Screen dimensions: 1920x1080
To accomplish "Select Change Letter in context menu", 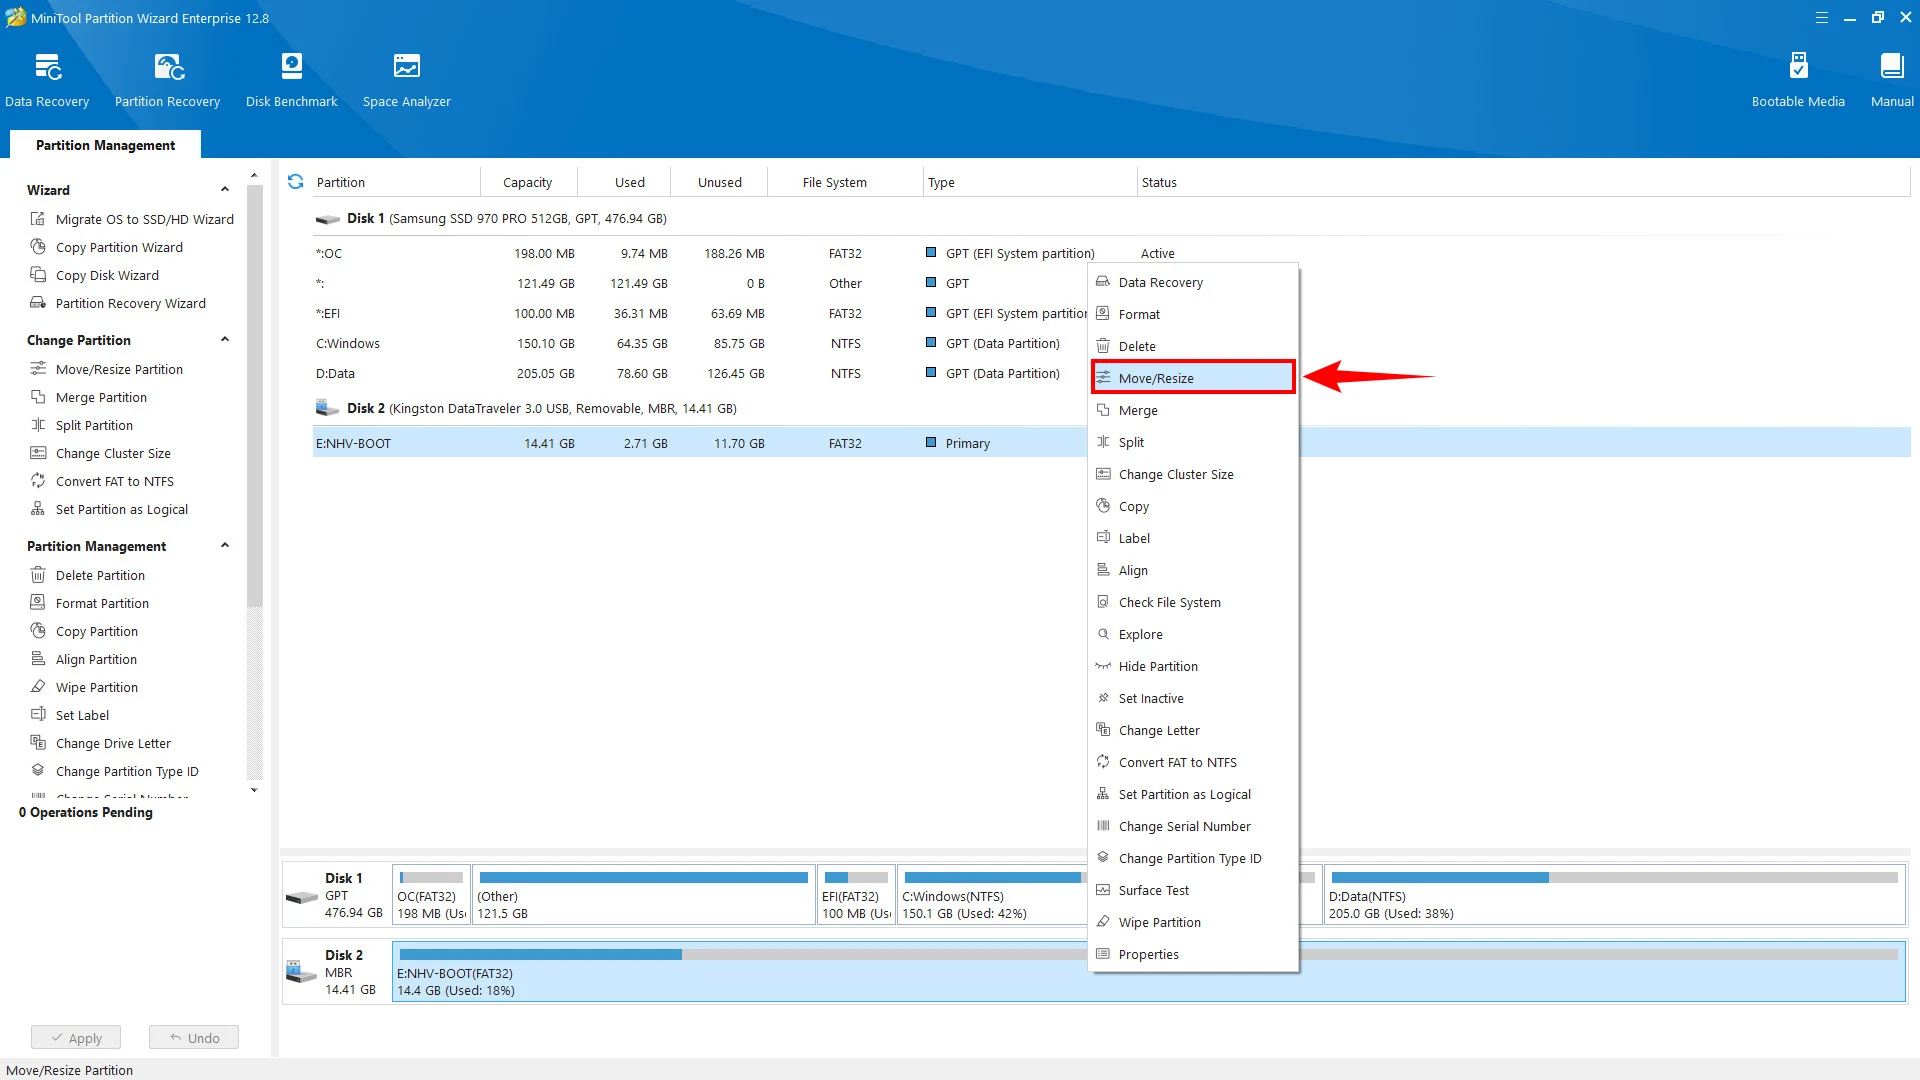I will [x=1193, y=730].
